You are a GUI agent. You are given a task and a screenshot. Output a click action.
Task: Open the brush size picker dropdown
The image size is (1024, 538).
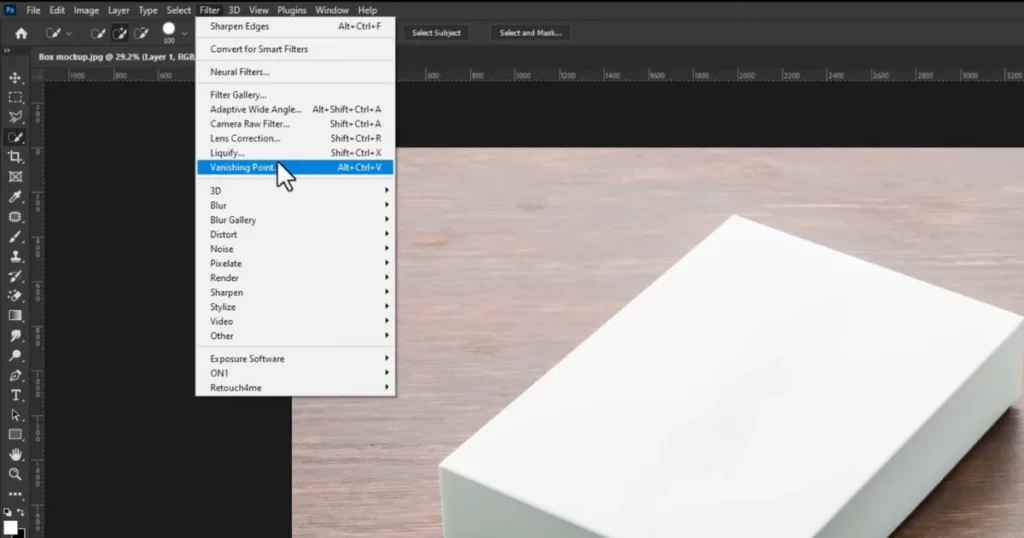(184, 33)
